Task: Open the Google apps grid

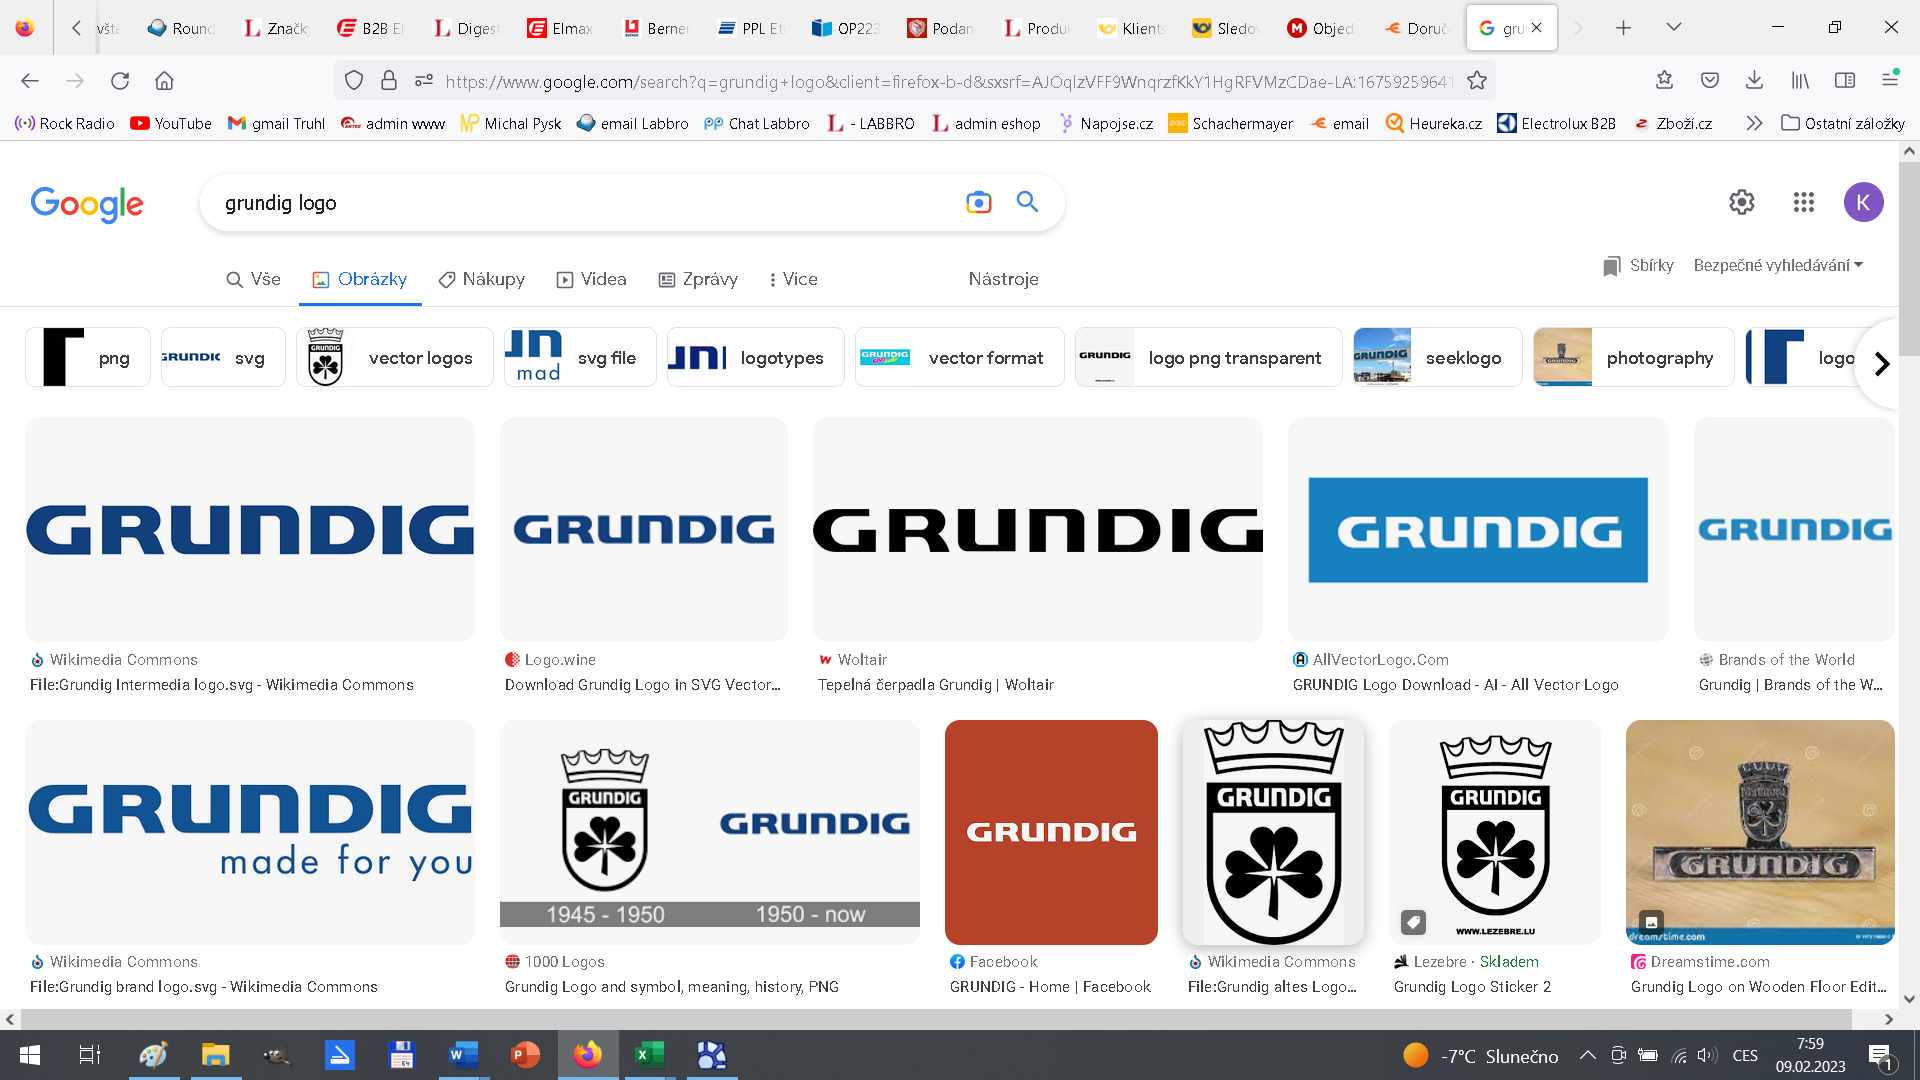Action: pyautogui.click(x=1804, y=202)
